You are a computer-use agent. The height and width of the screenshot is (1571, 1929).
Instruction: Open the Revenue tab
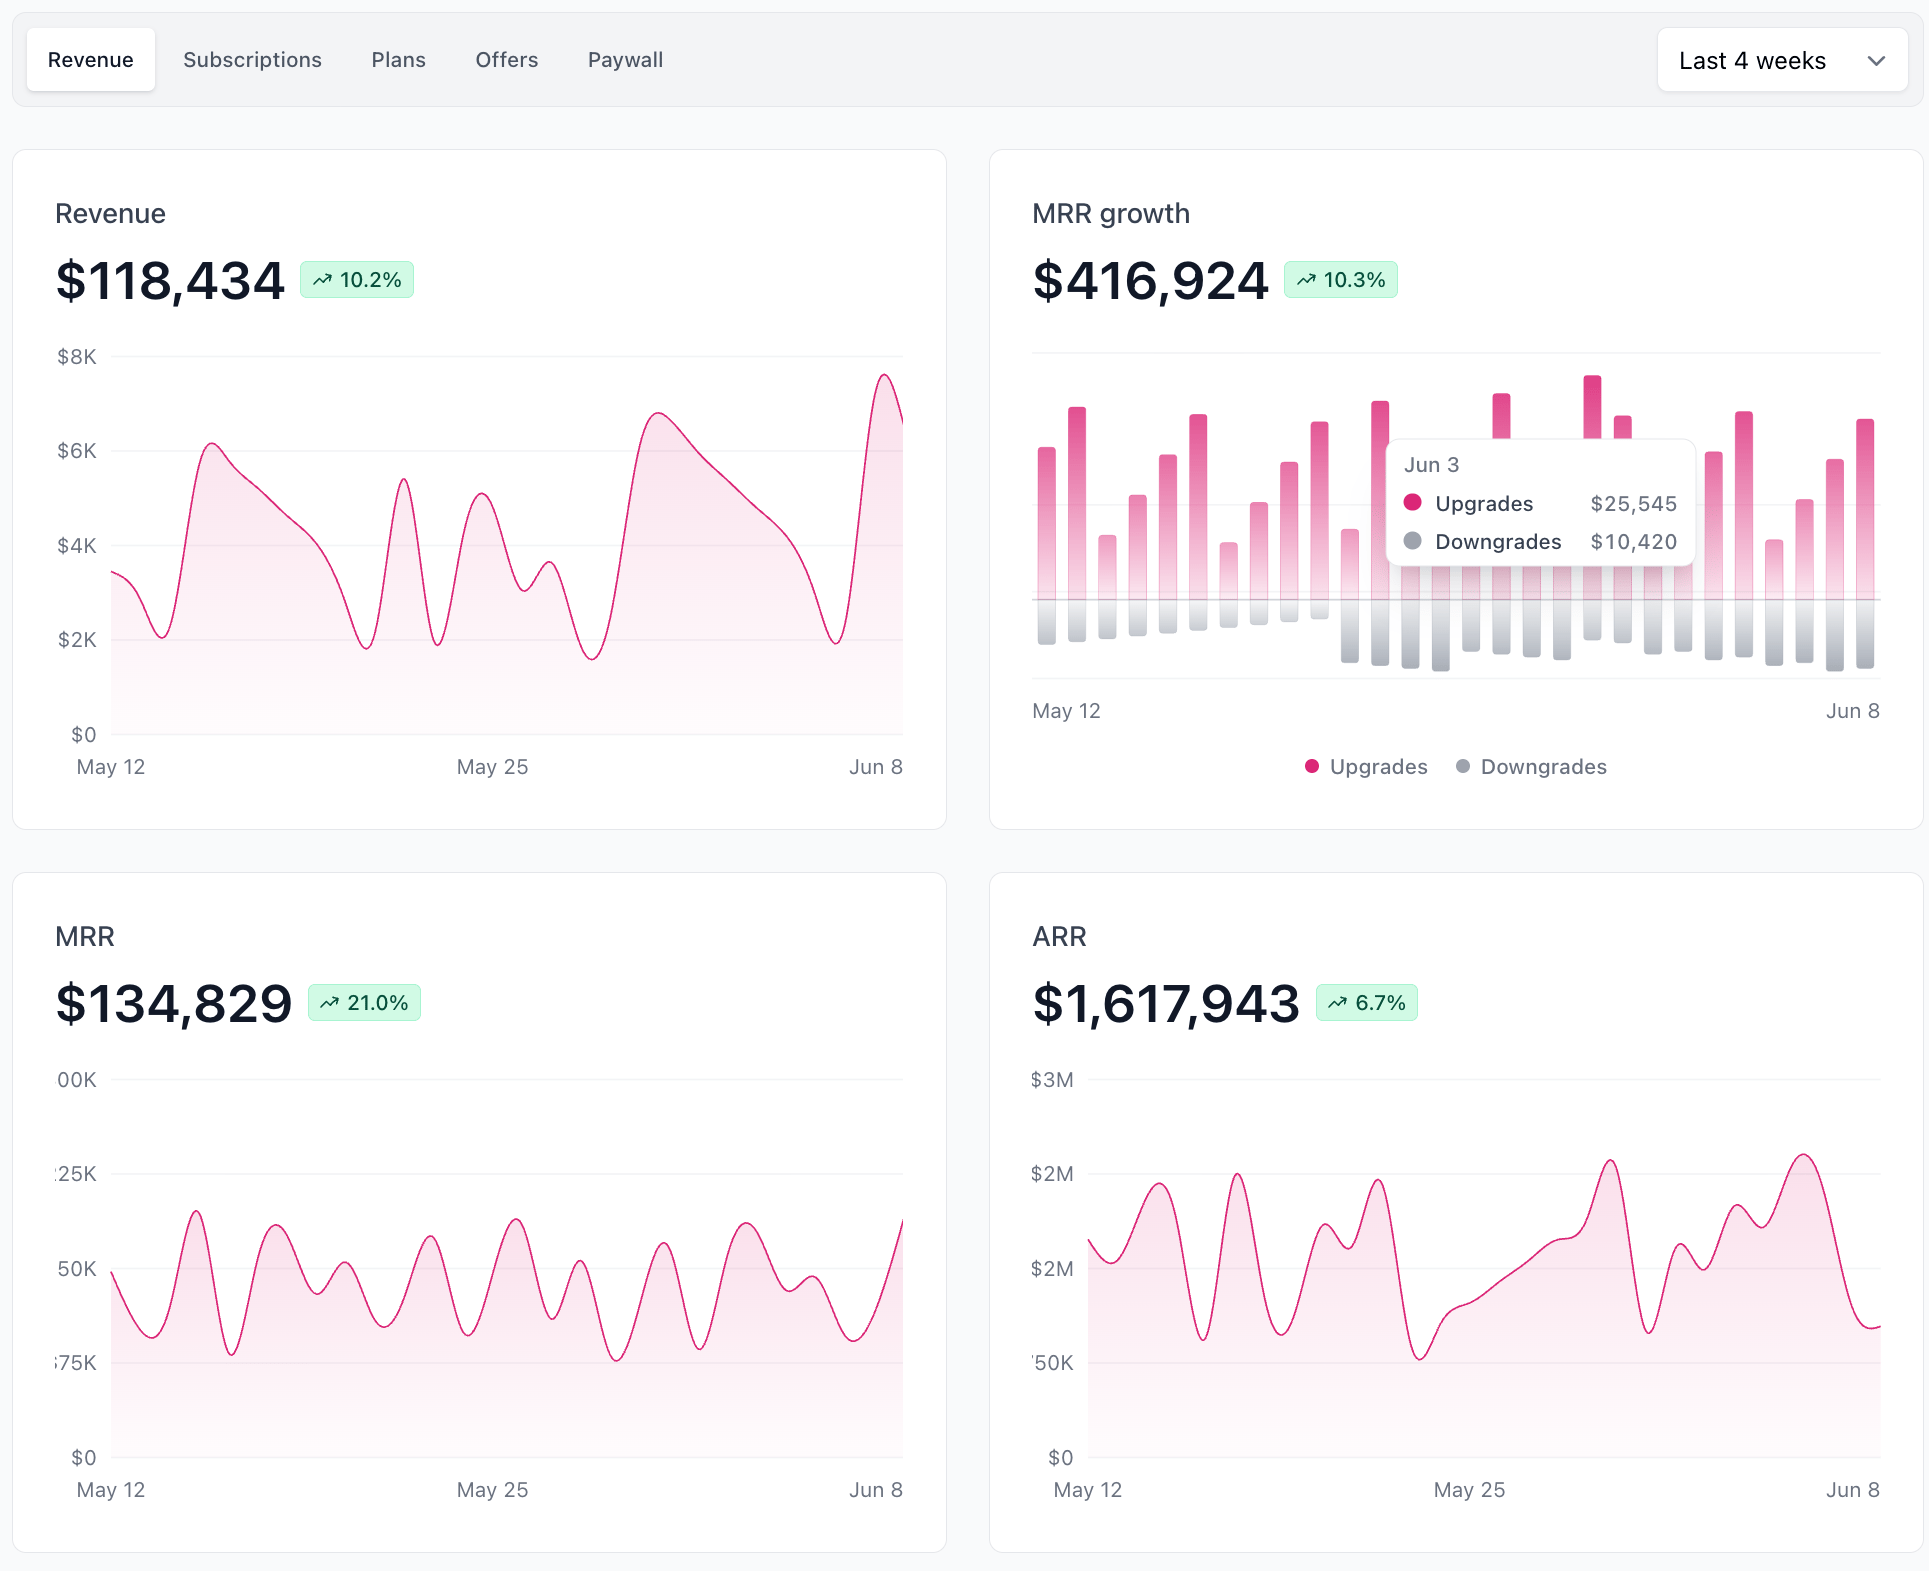coord(91,60)
